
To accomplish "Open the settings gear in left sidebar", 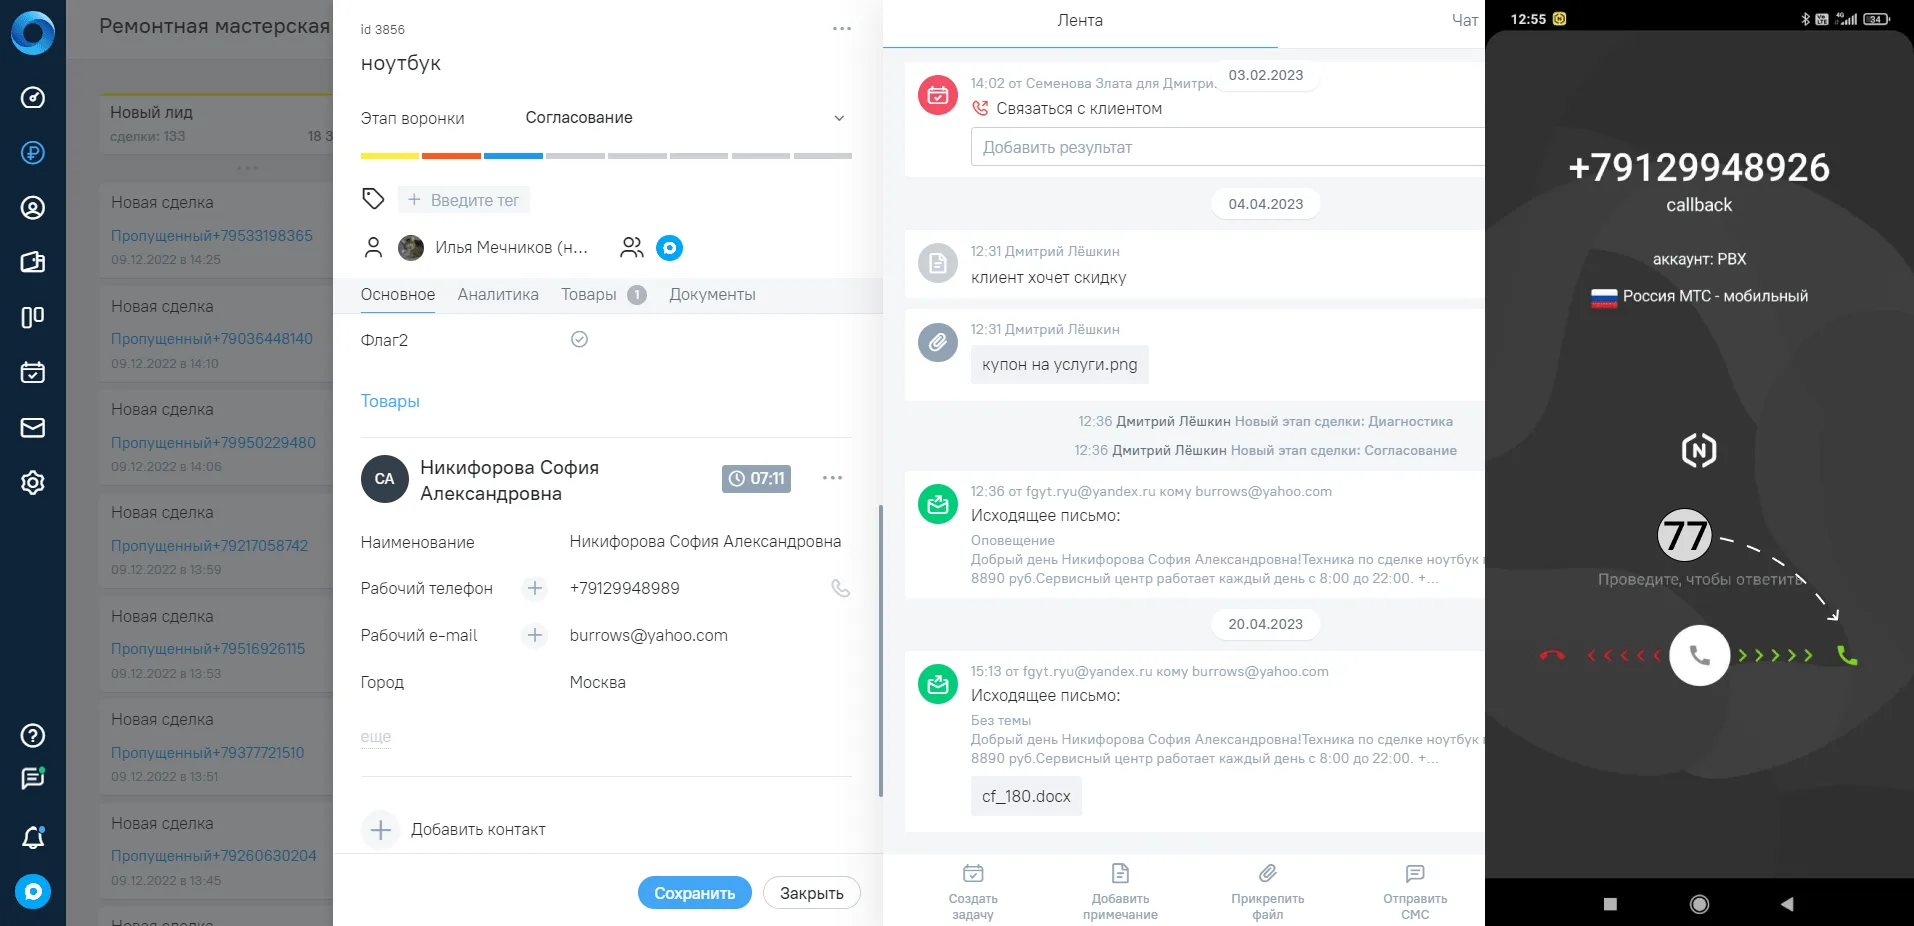I will click(33, 483).
